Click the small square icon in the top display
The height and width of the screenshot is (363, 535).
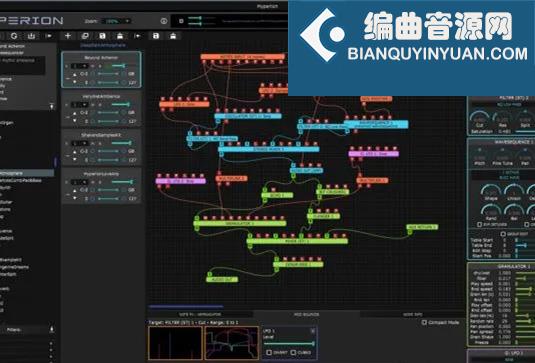[181, 21]
